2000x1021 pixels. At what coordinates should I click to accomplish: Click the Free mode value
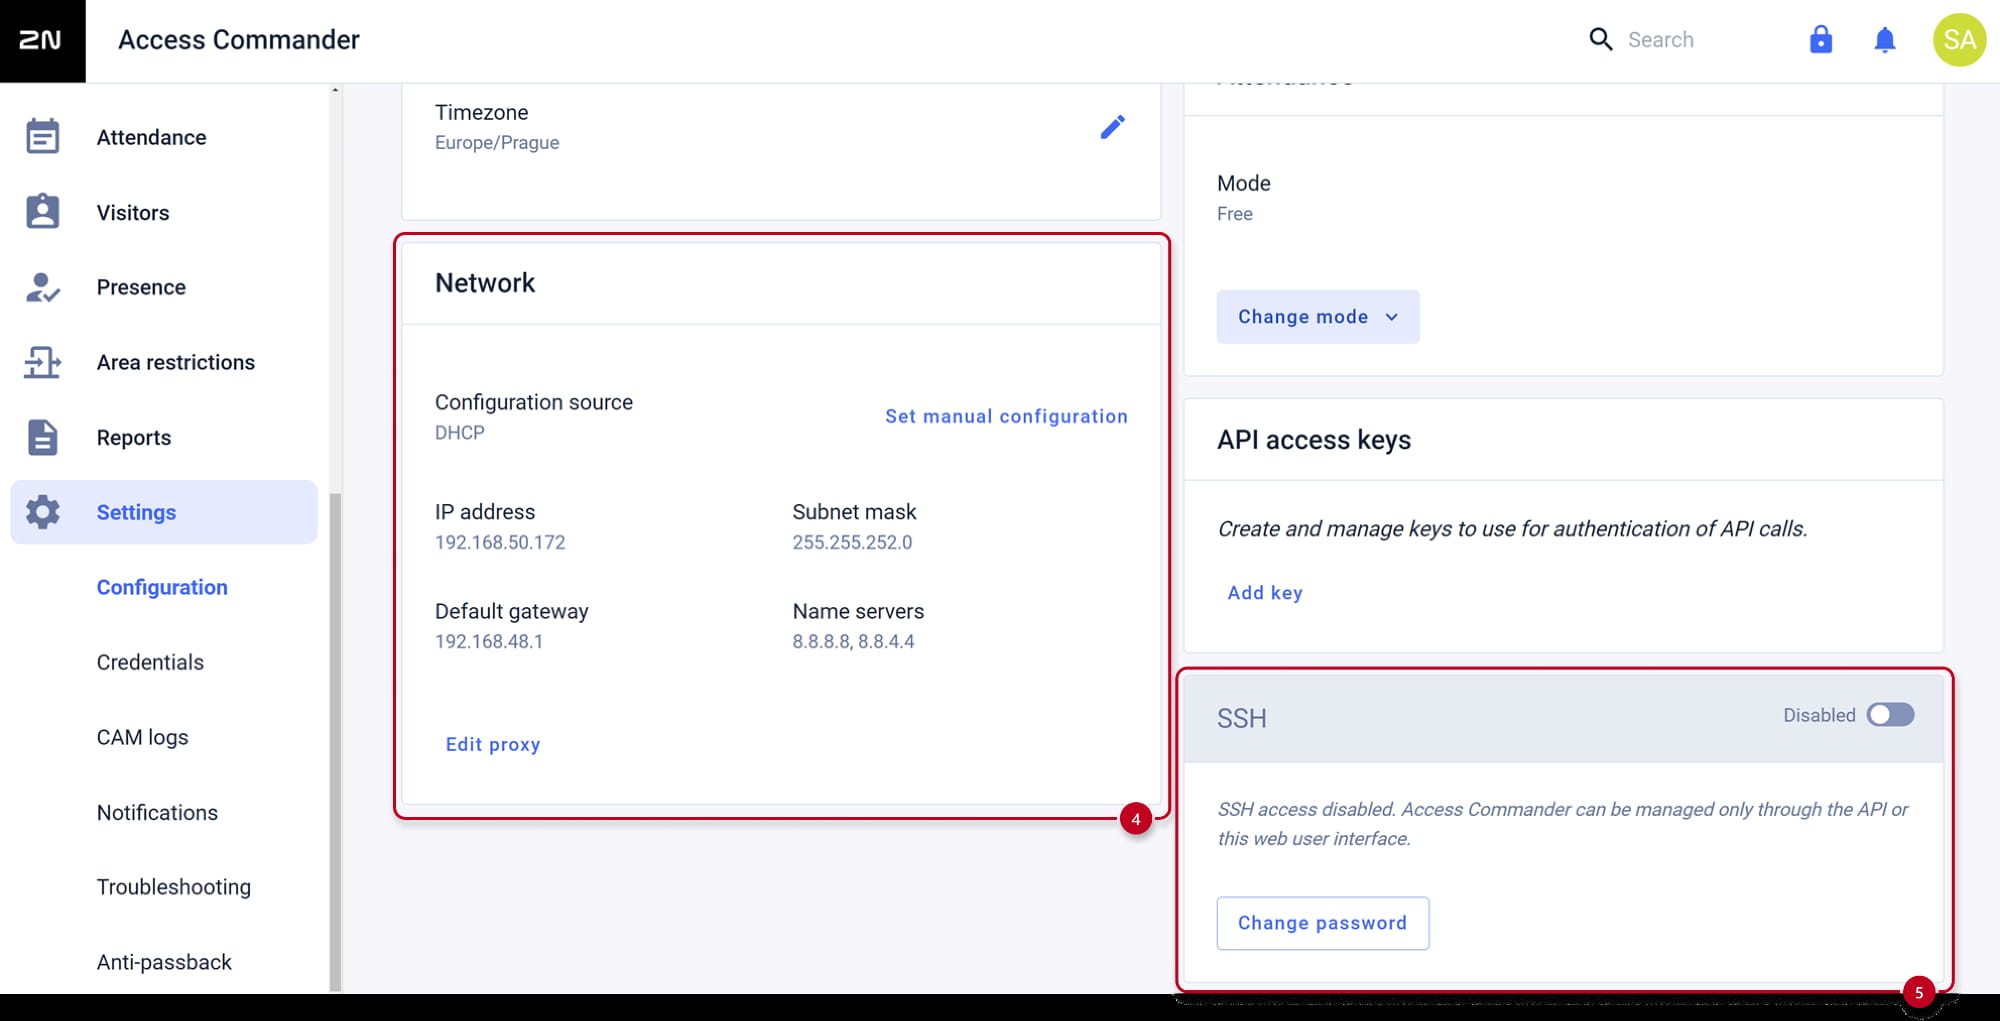point(1235,214)
